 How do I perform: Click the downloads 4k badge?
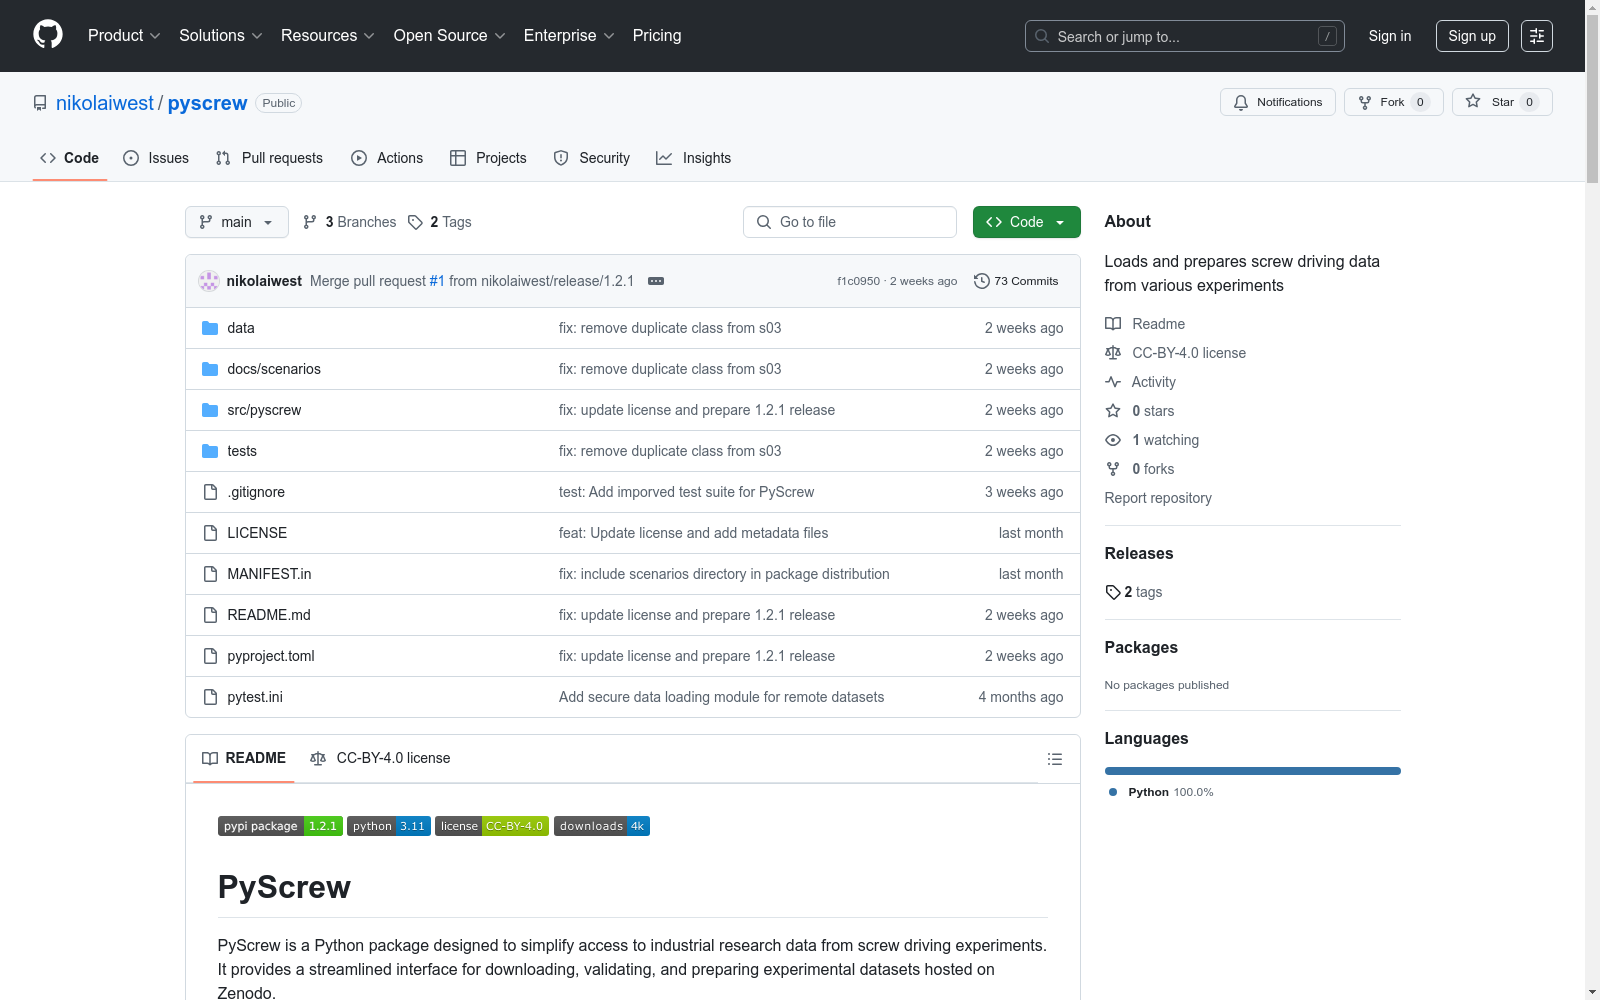click(x=602, y=826)
